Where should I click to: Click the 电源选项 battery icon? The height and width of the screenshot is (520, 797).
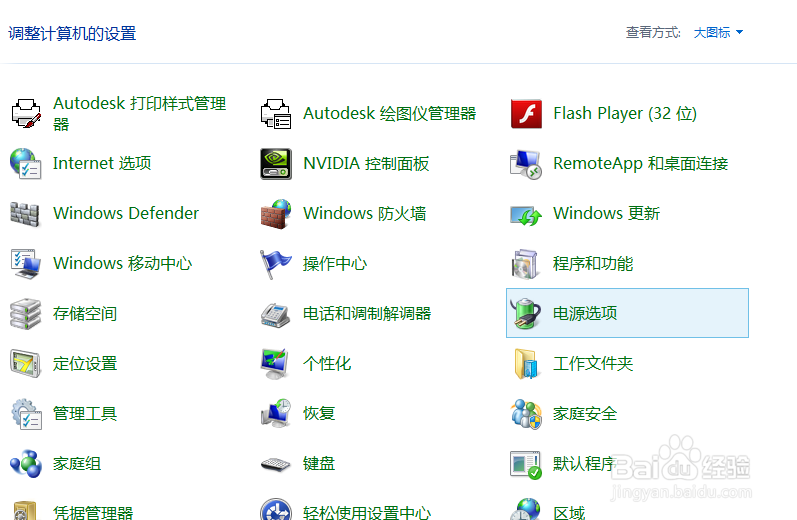(526, 313)
